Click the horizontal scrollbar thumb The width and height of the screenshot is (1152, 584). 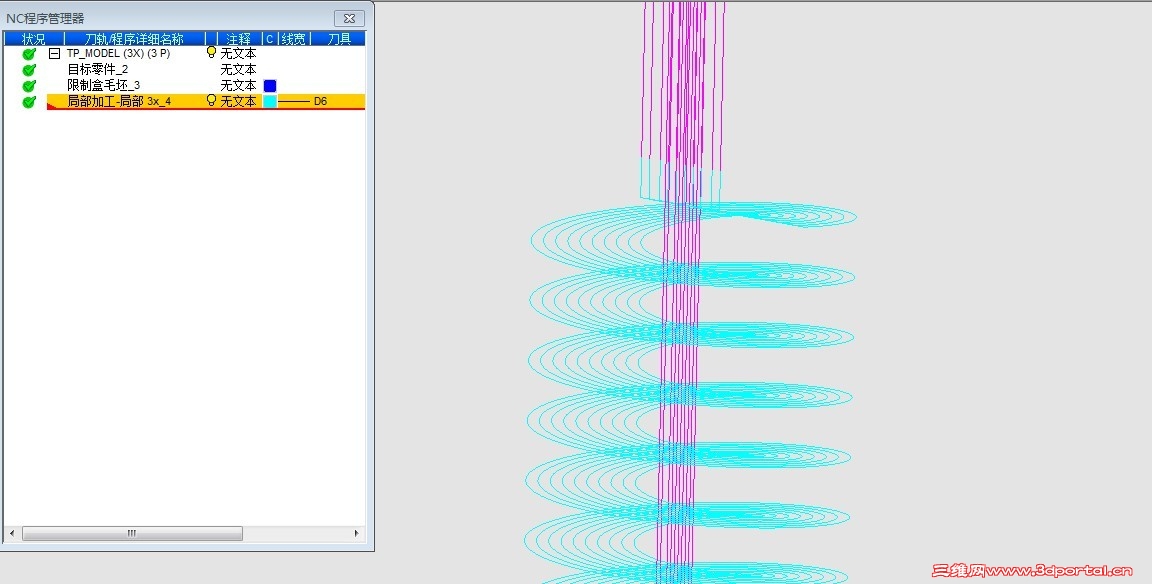click(x=132, y=533)
